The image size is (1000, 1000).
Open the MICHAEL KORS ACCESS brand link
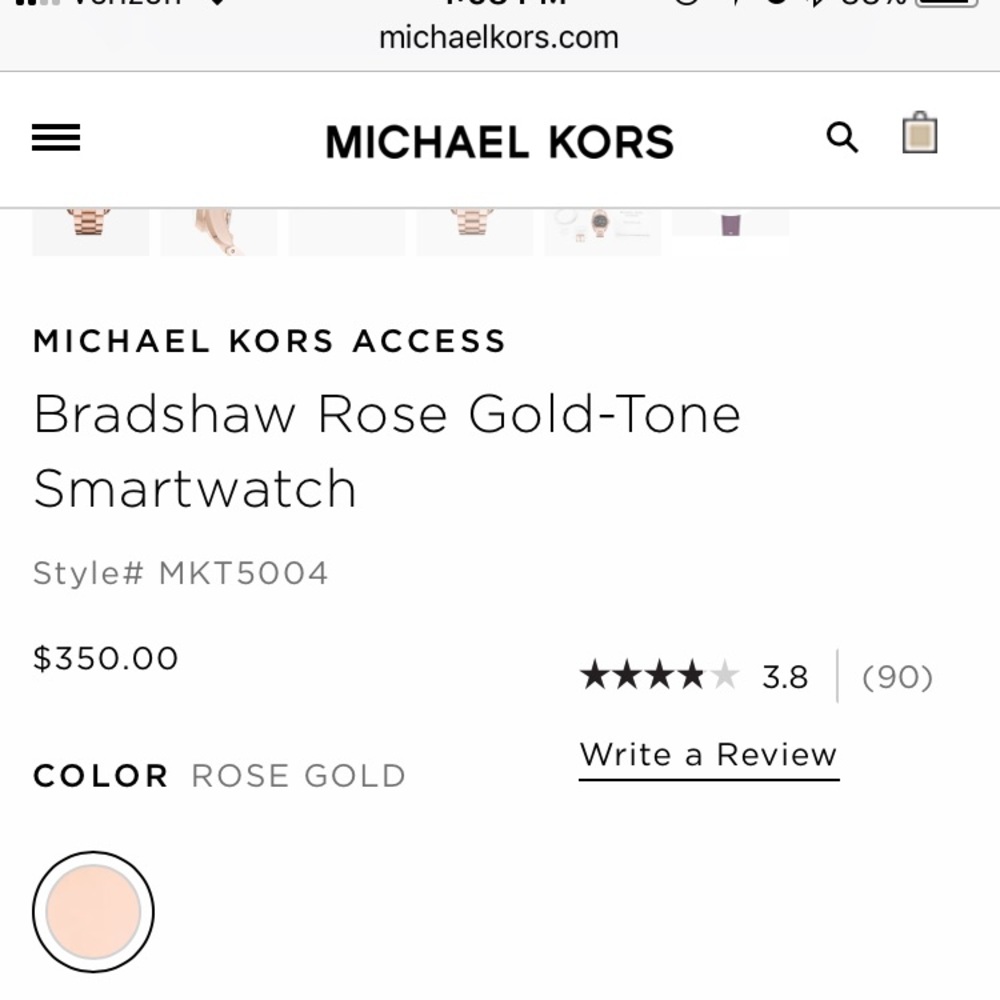tap(270, 341)
